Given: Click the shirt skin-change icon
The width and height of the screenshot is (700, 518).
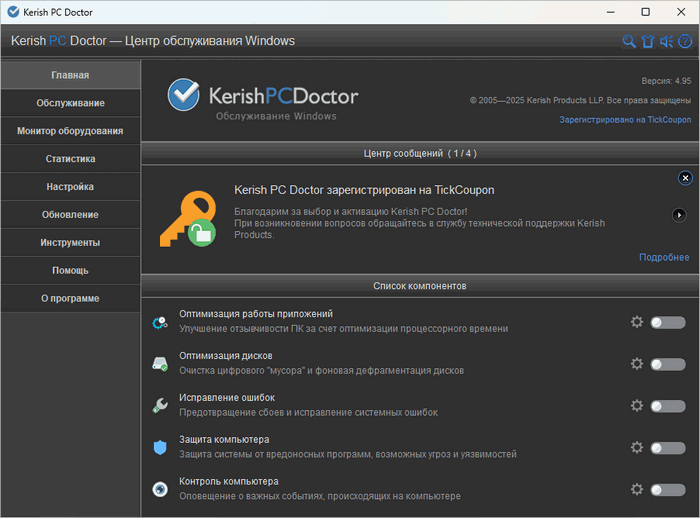Looking at the screenshot, I should (x=648, y=42).
